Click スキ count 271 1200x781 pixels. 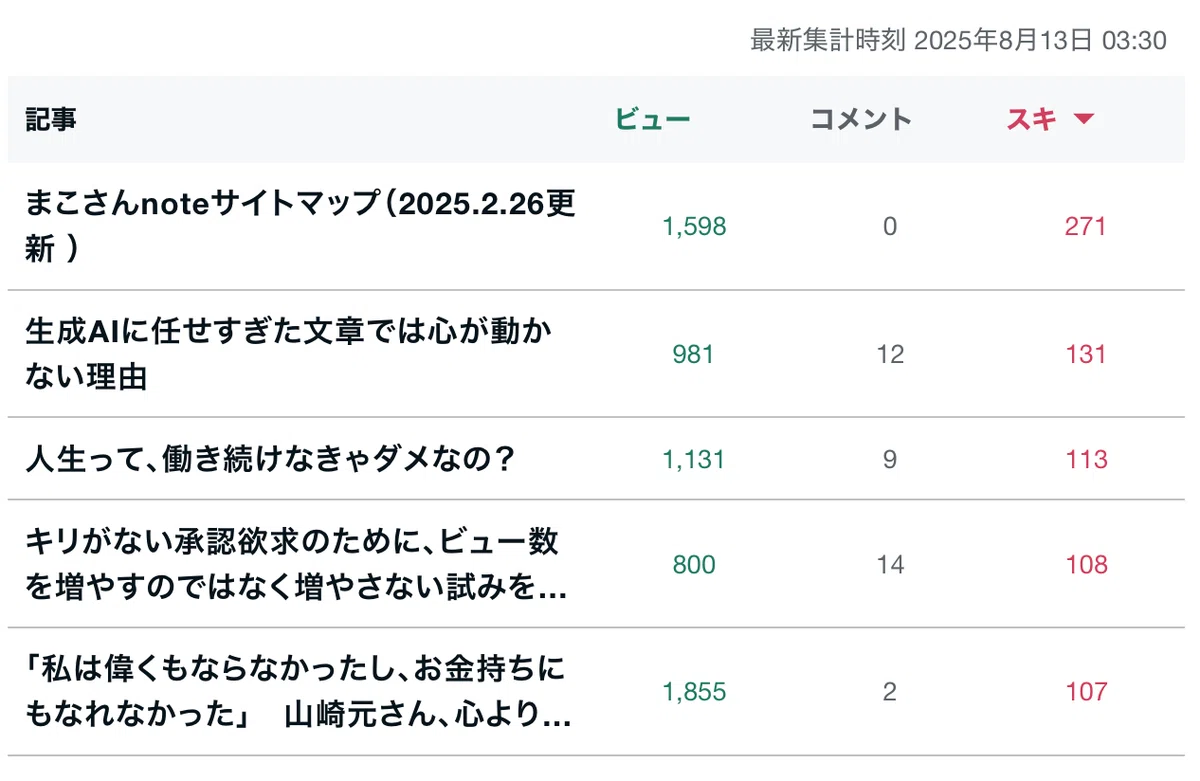[x=1086, y=227]
